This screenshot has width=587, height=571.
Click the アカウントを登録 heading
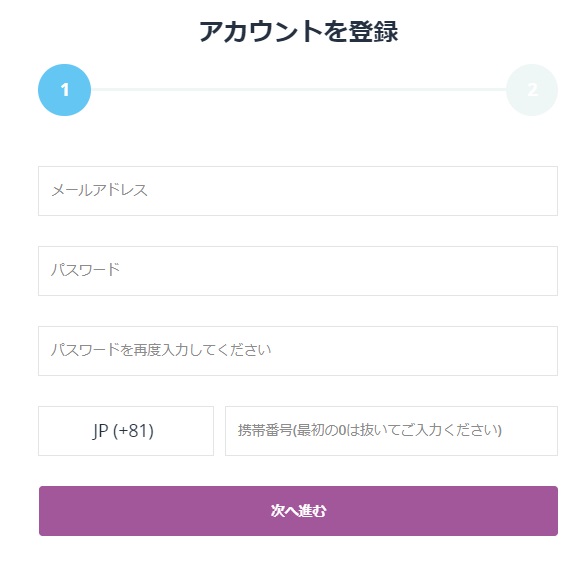click(x=298, y=31)
